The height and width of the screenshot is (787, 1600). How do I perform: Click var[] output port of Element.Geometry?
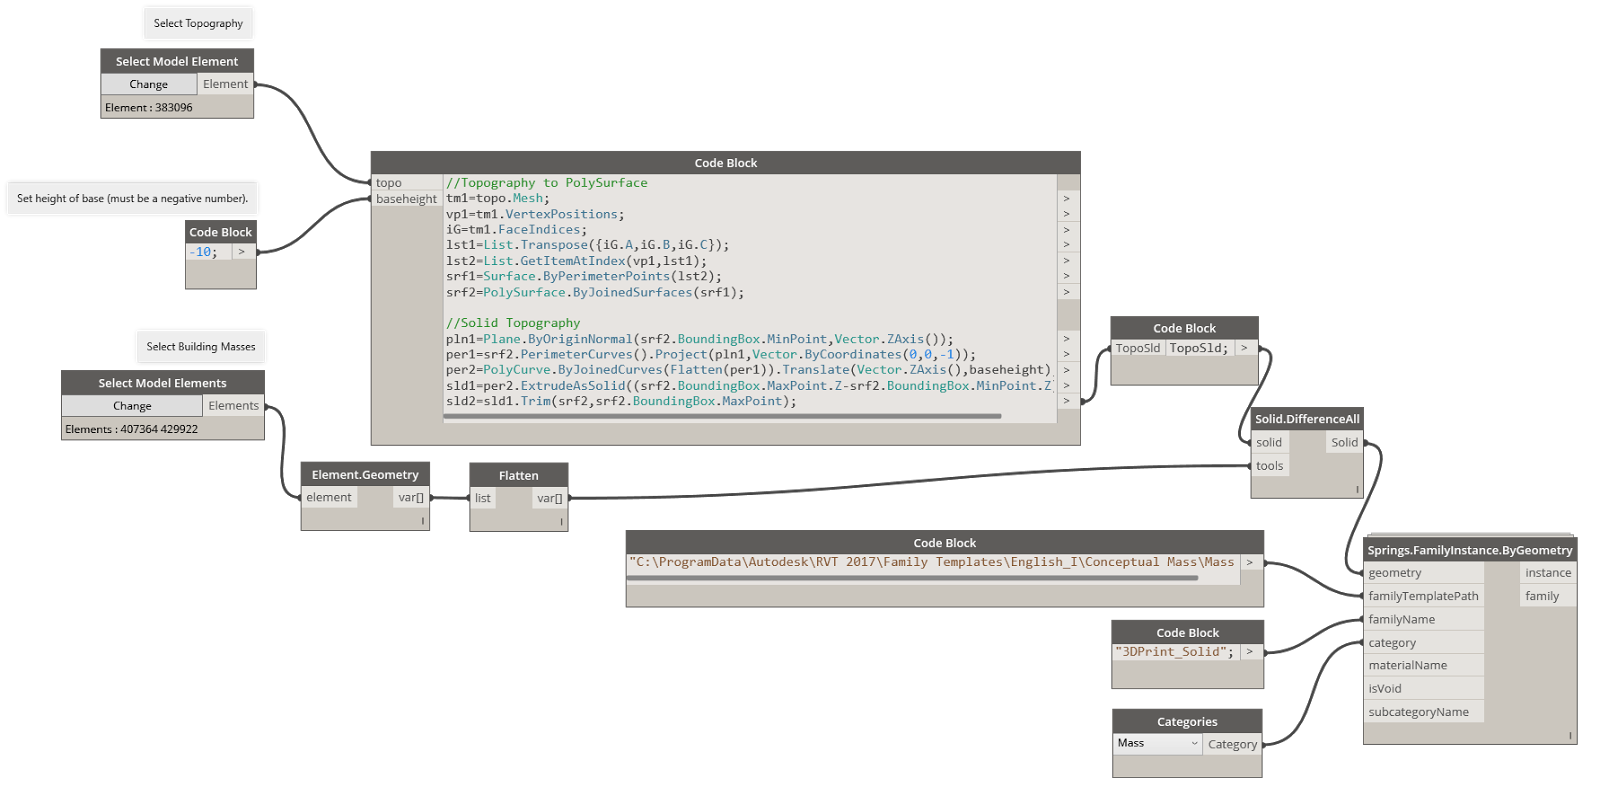[411, 497]
